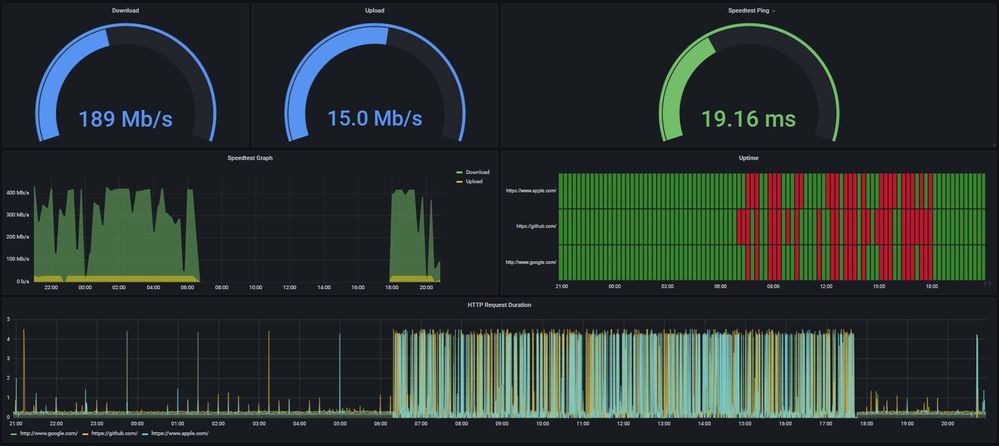Screen dimensions: 999x446
Task: Open the Upload gauge panel title
Action: 375,11
